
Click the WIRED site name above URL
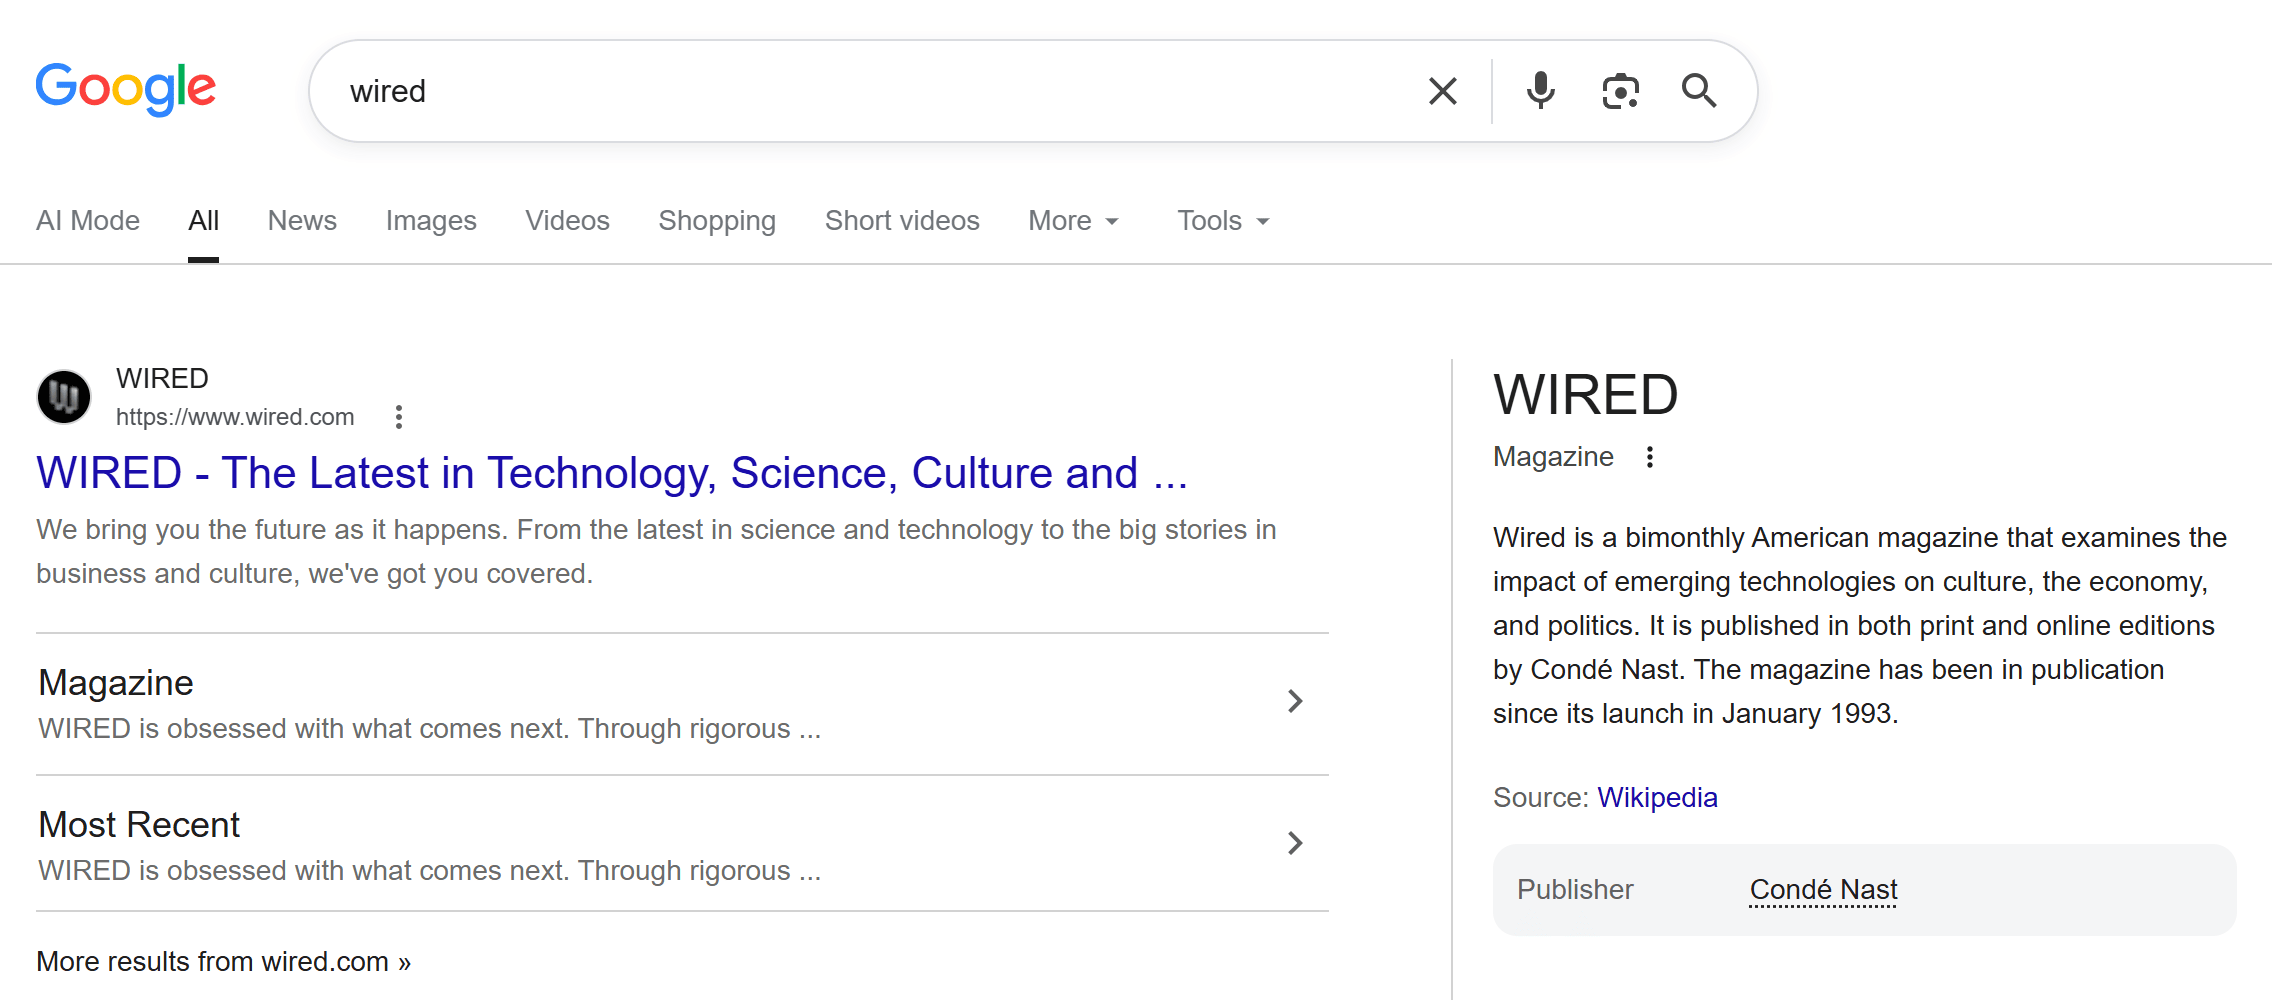(162, 379)
